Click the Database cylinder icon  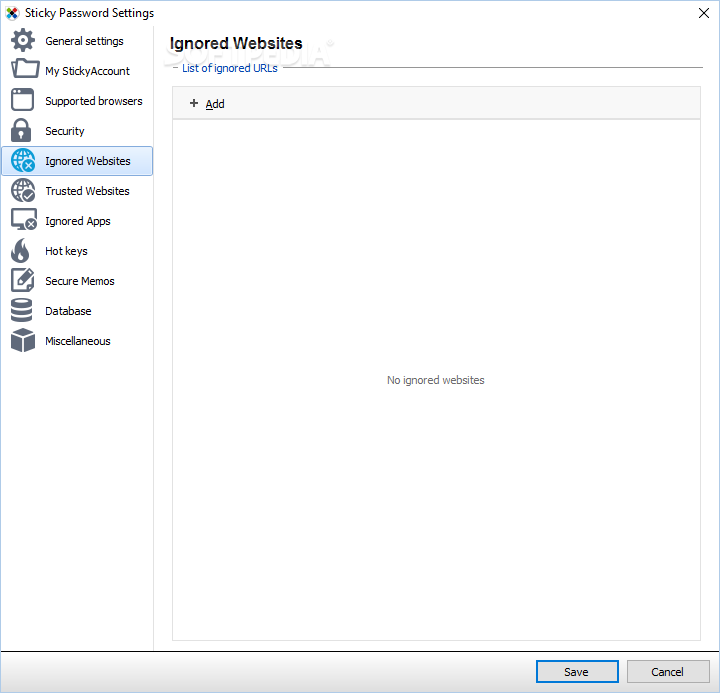(x=22, y=310)
